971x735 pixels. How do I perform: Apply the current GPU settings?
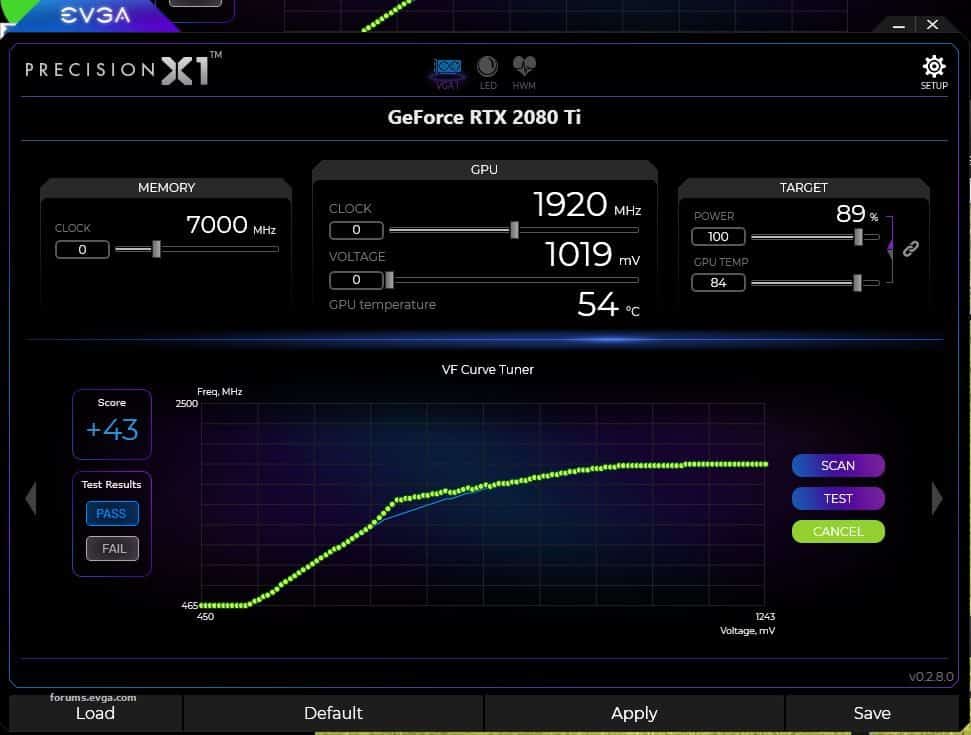click(x=633, y=713)
